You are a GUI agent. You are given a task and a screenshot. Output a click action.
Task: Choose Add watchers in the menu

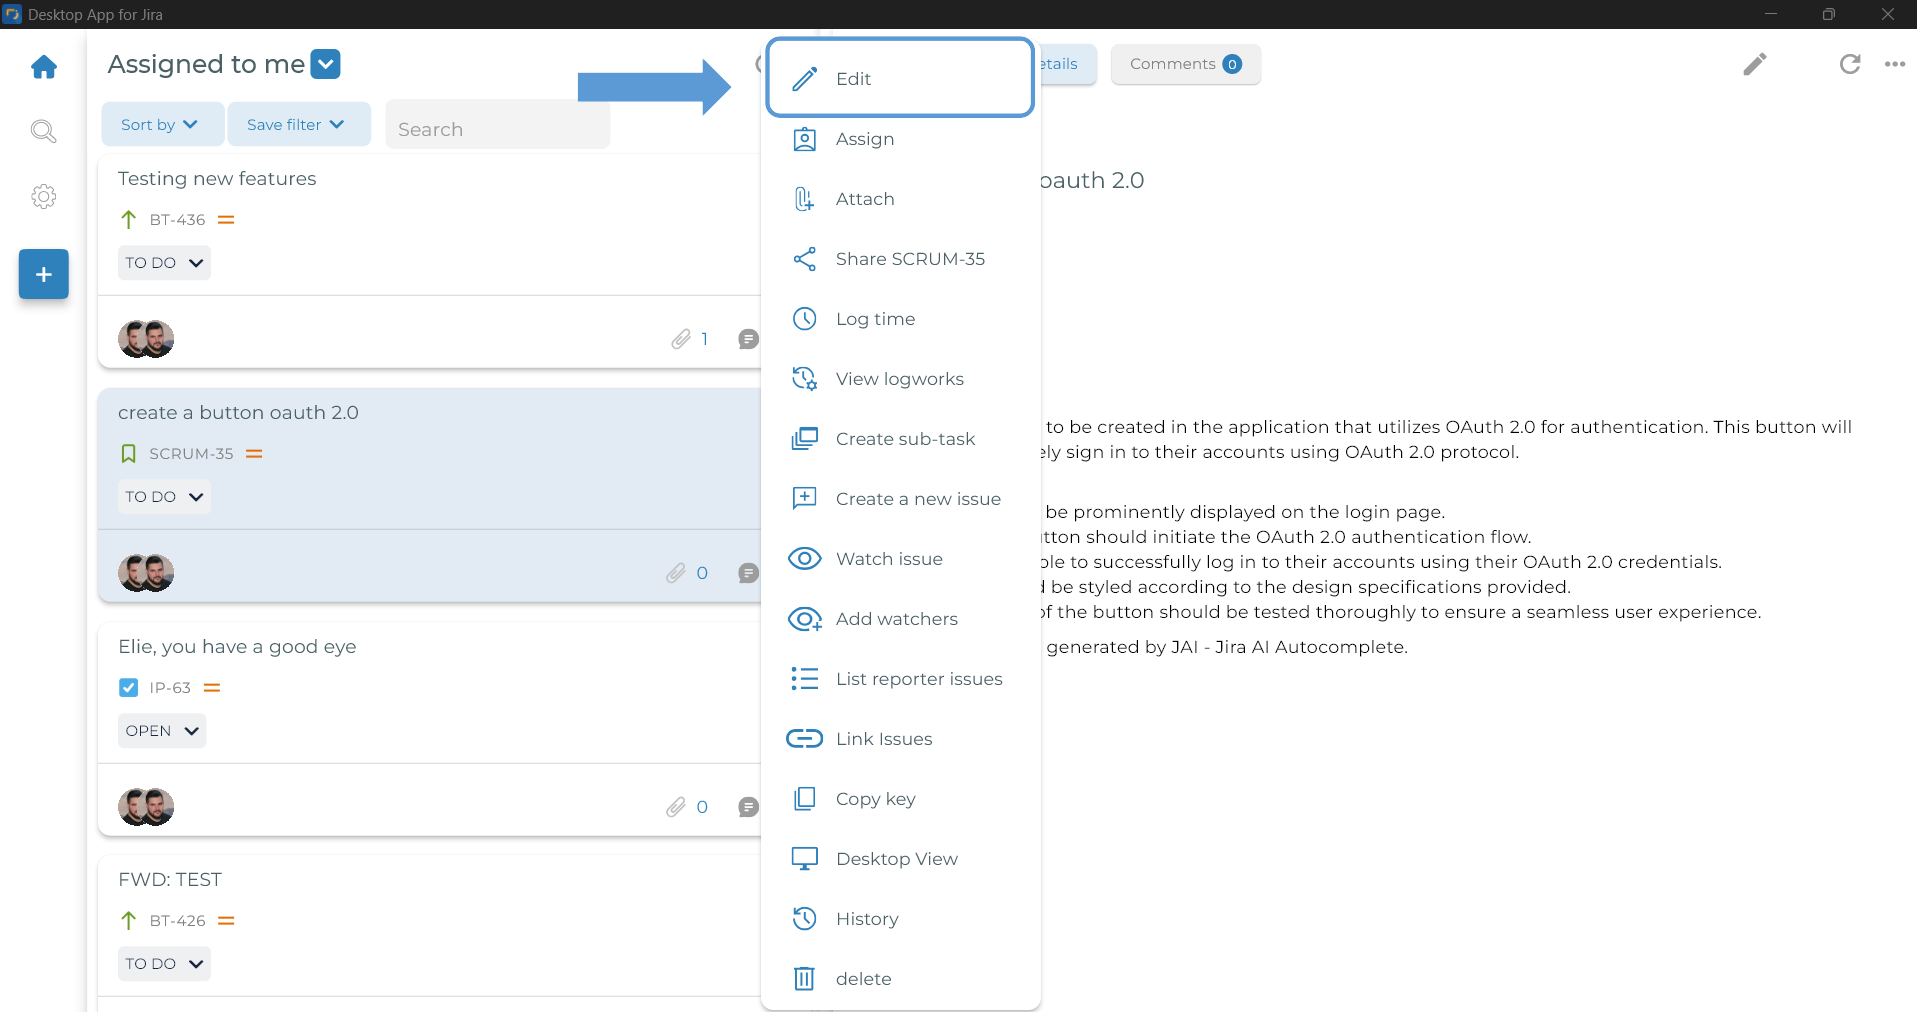tap(896, 619)
